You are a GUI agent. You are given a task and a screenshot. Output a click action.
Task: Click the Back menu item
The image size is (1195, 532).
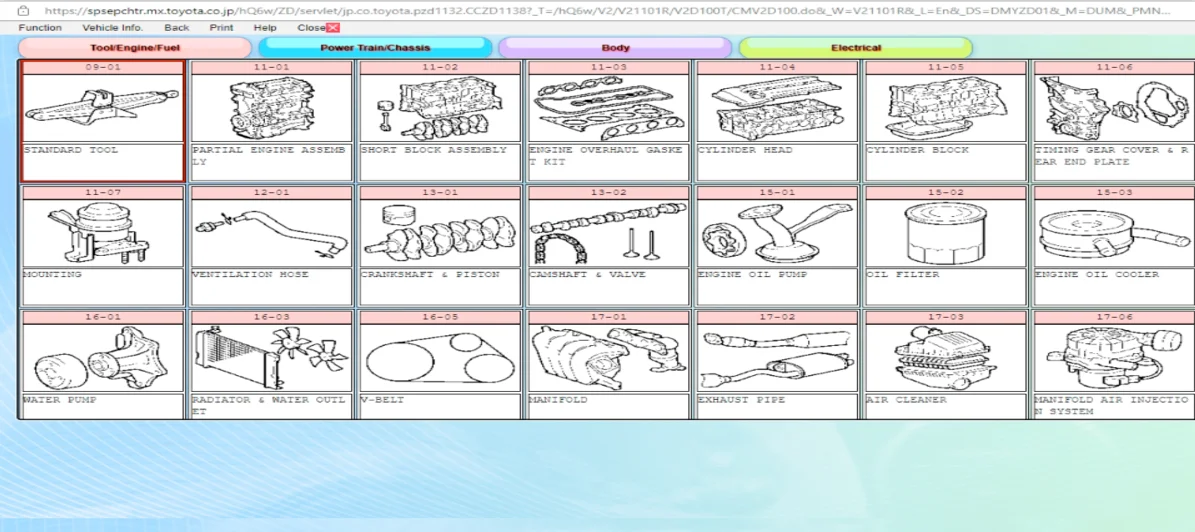point(177,27)
